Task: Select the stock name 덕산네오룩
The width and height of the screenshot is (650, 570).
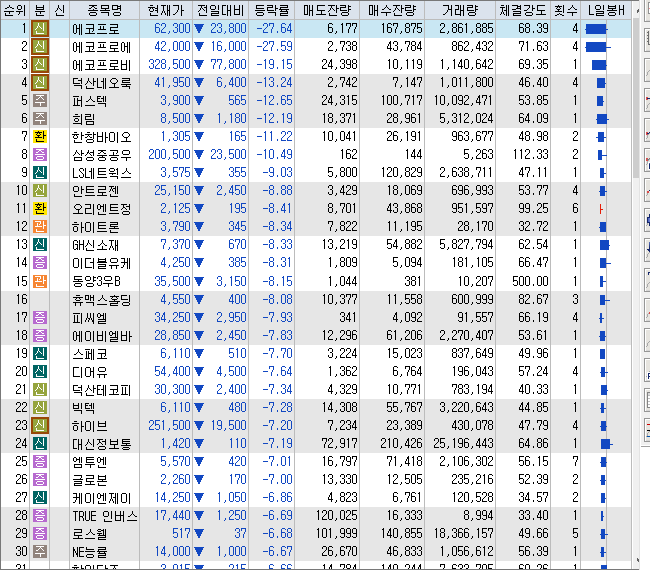Action: pos(102,83)
